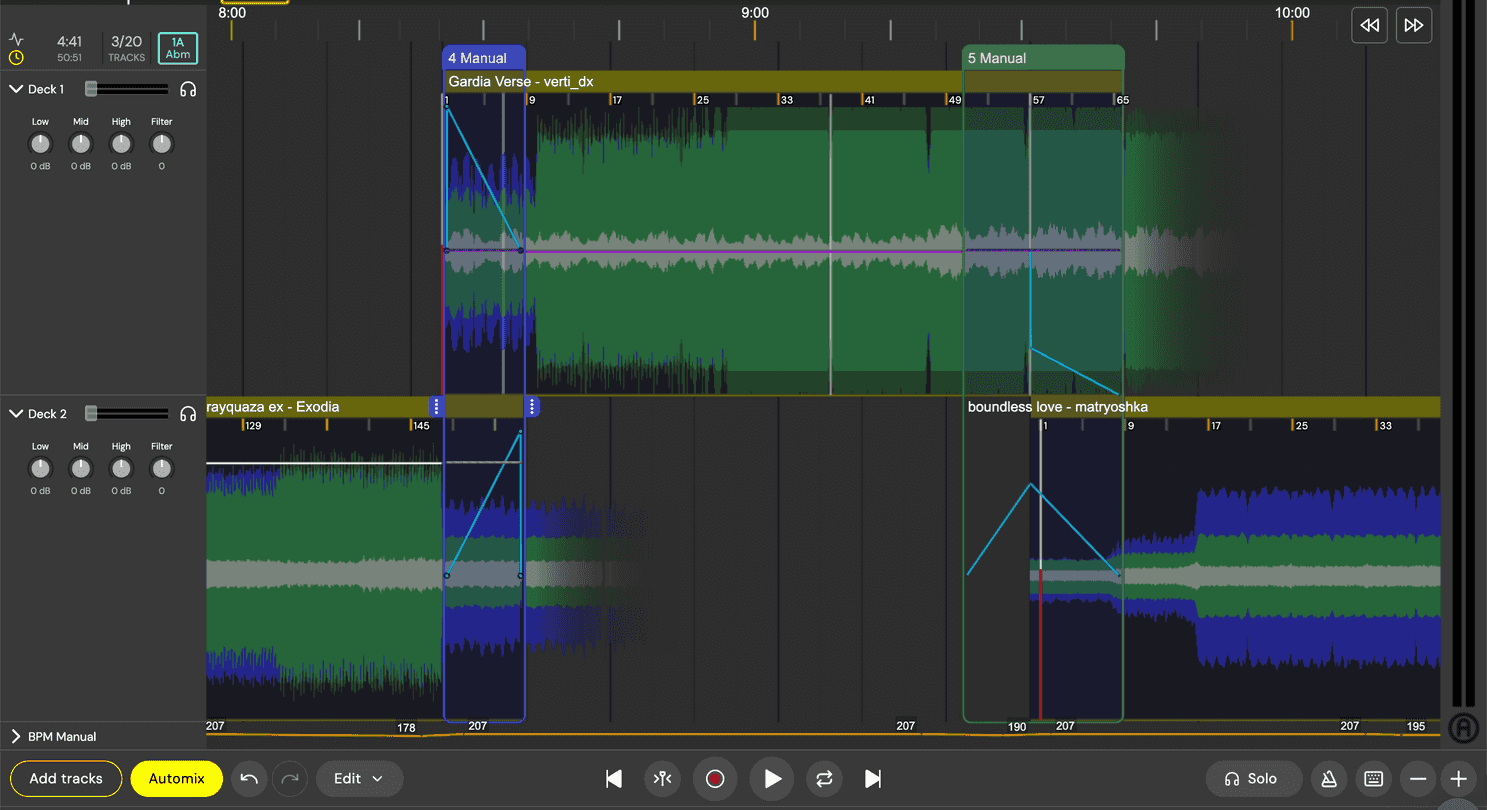
Task: Select the 4 Manual transition label
Action: click(483, 57)
